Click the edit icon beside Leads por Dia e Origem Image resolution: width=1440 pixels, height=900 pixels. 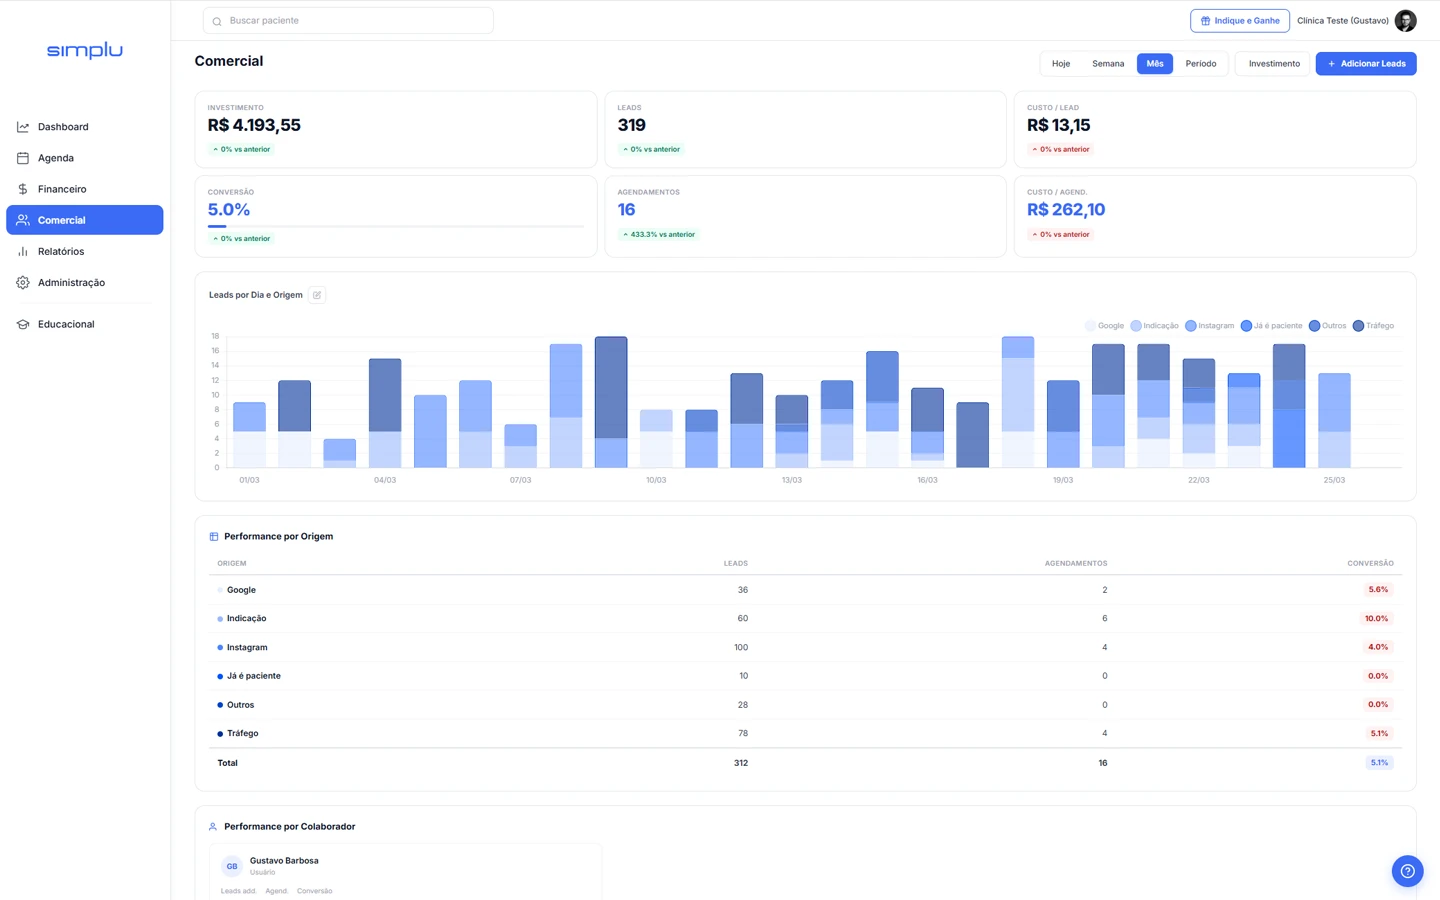(317, 295)
